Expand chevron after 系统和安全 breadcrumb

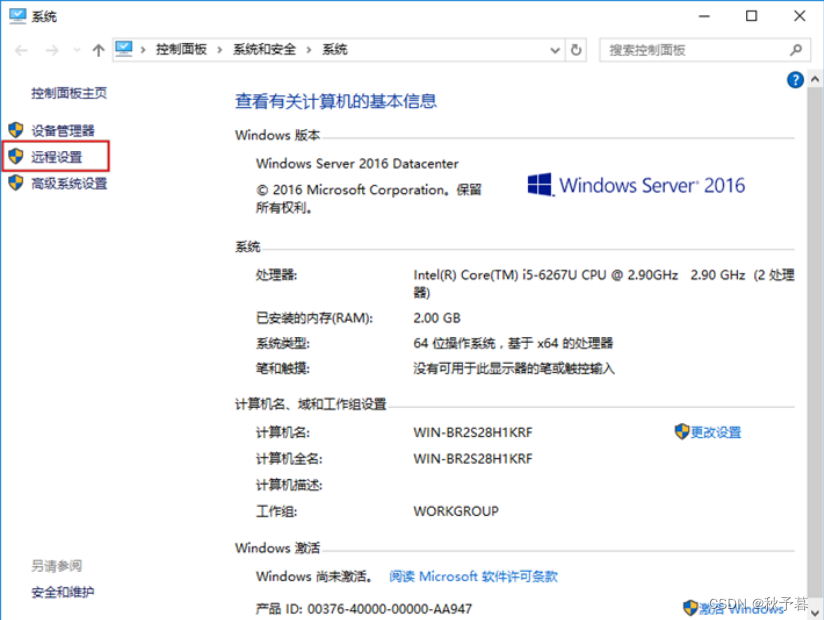click(309, 50)
